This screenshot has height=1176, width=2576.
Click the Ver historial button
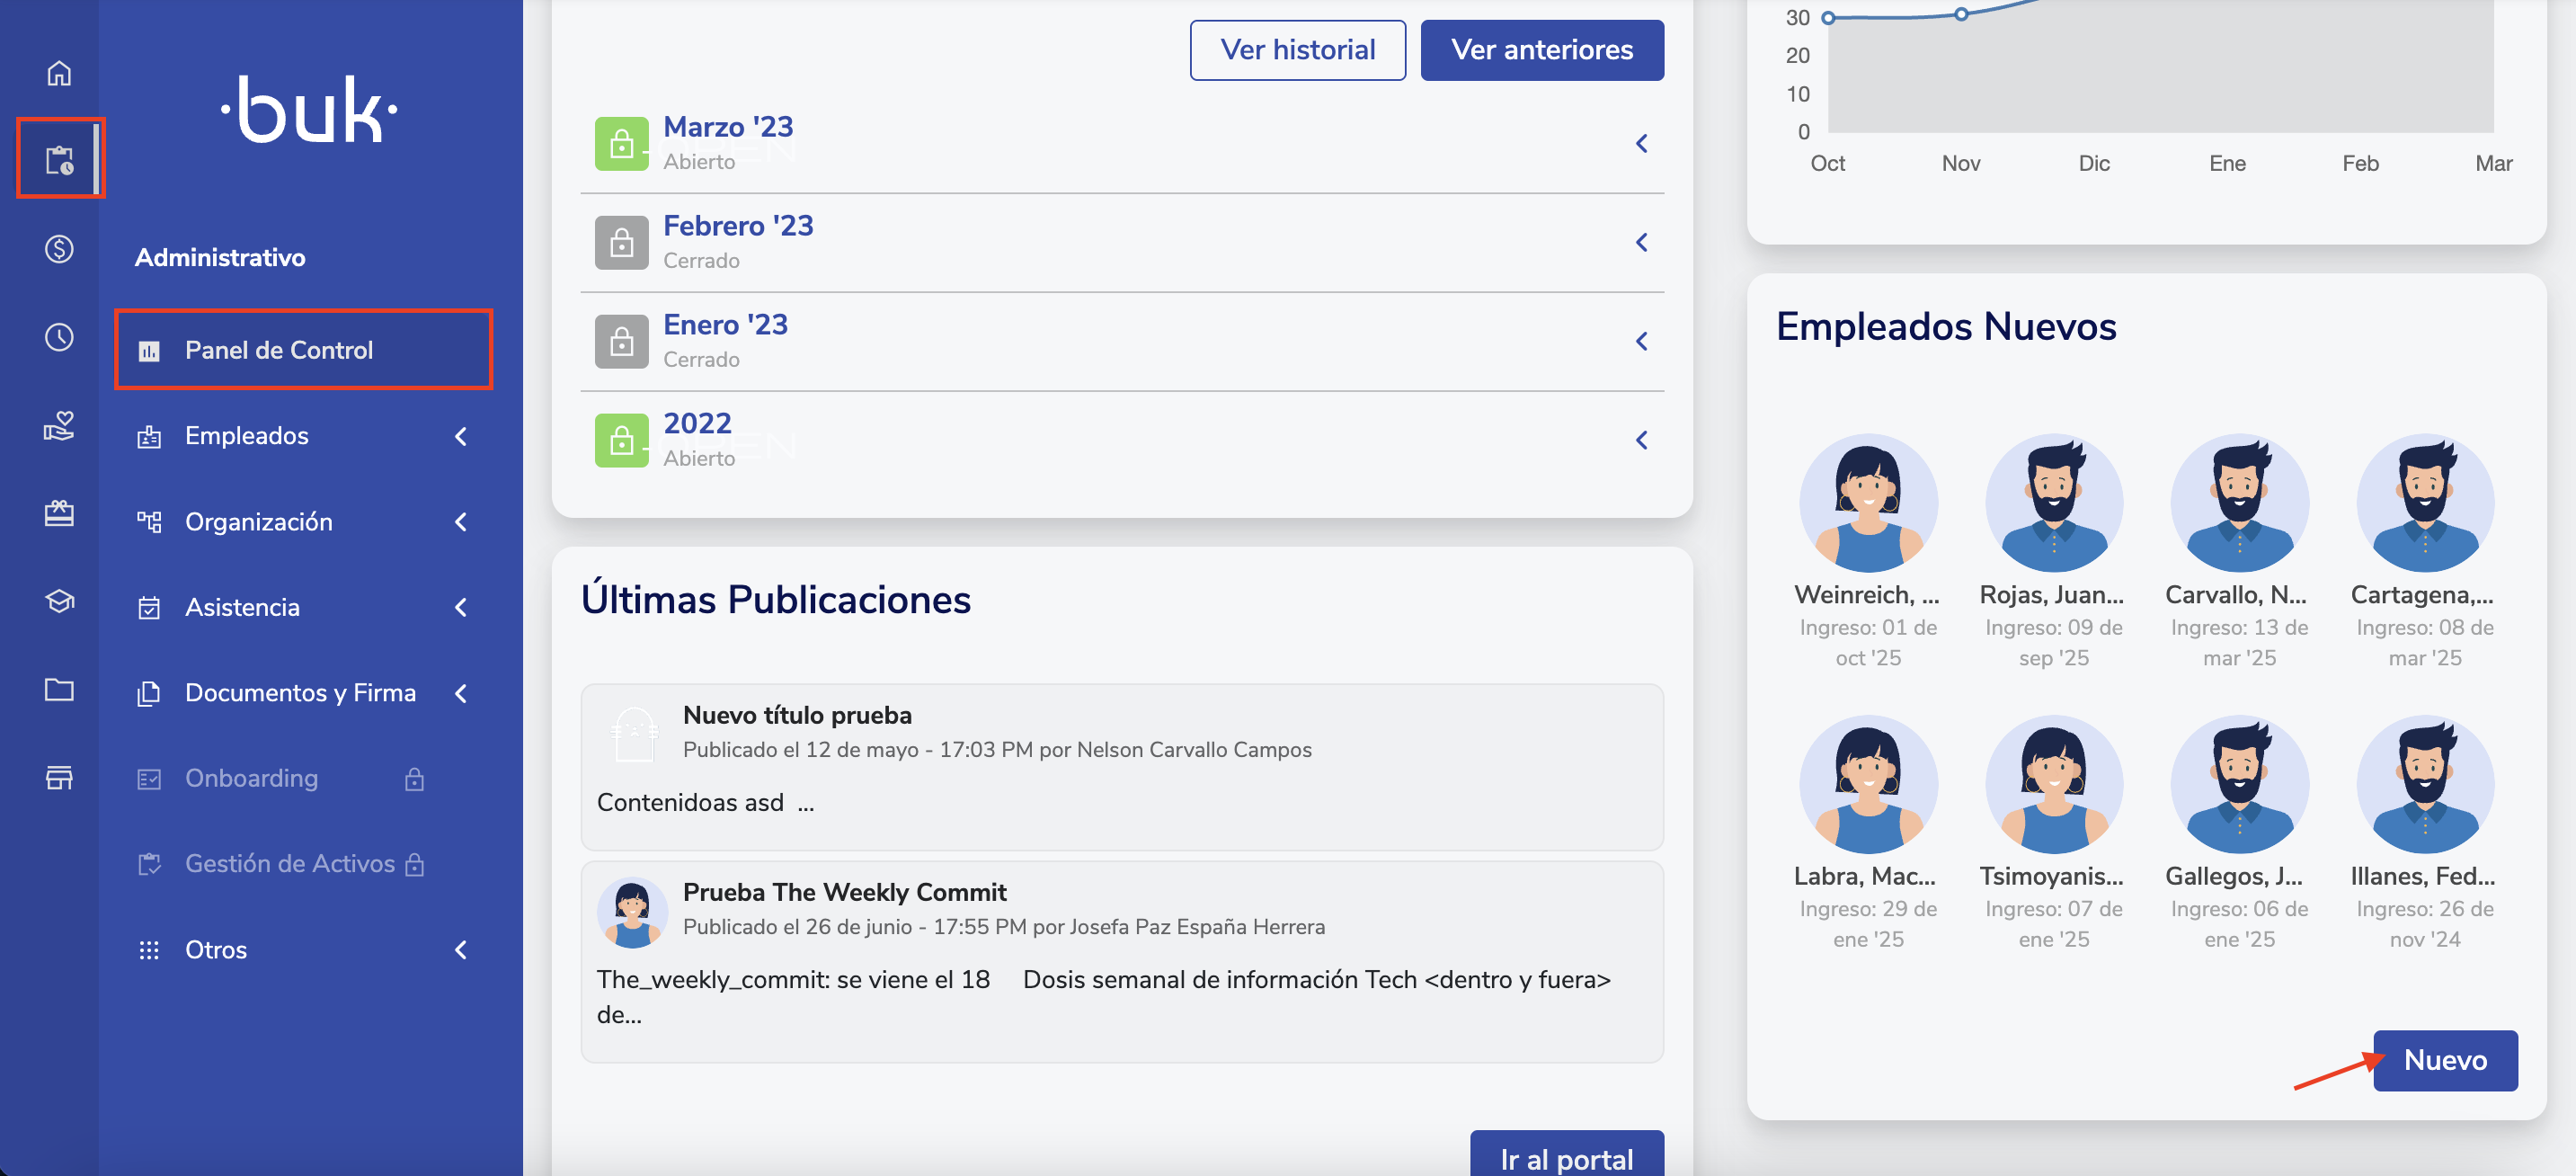(x=1297, y=50)
